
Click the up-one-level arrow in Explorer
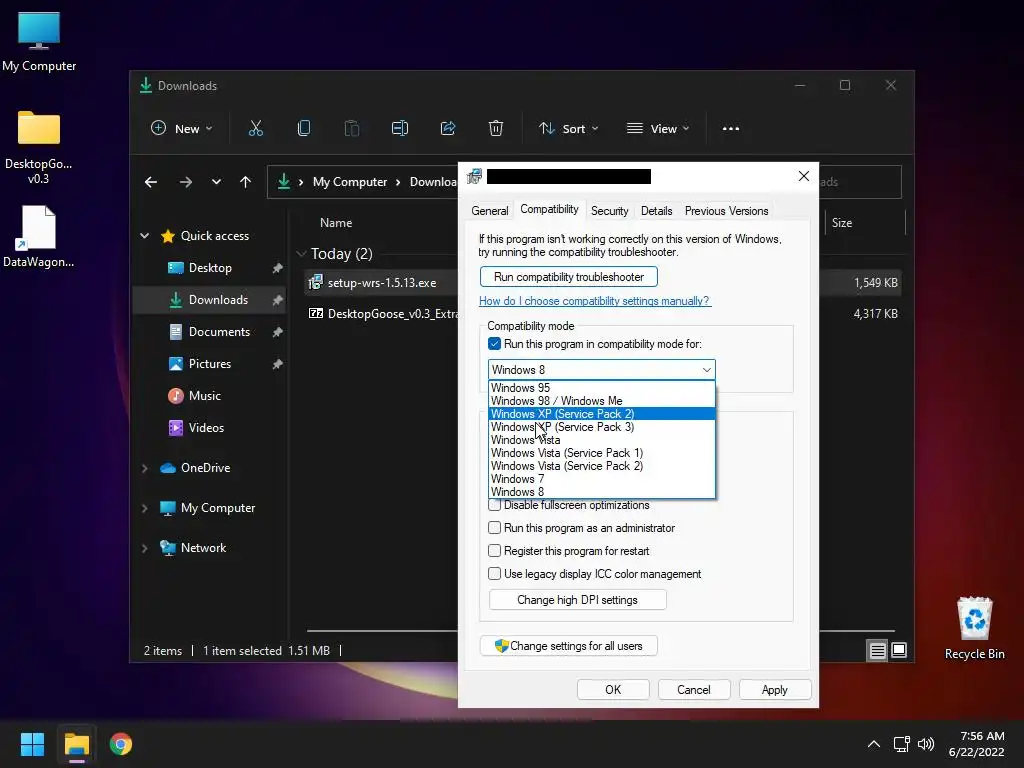tap(246, 182)
